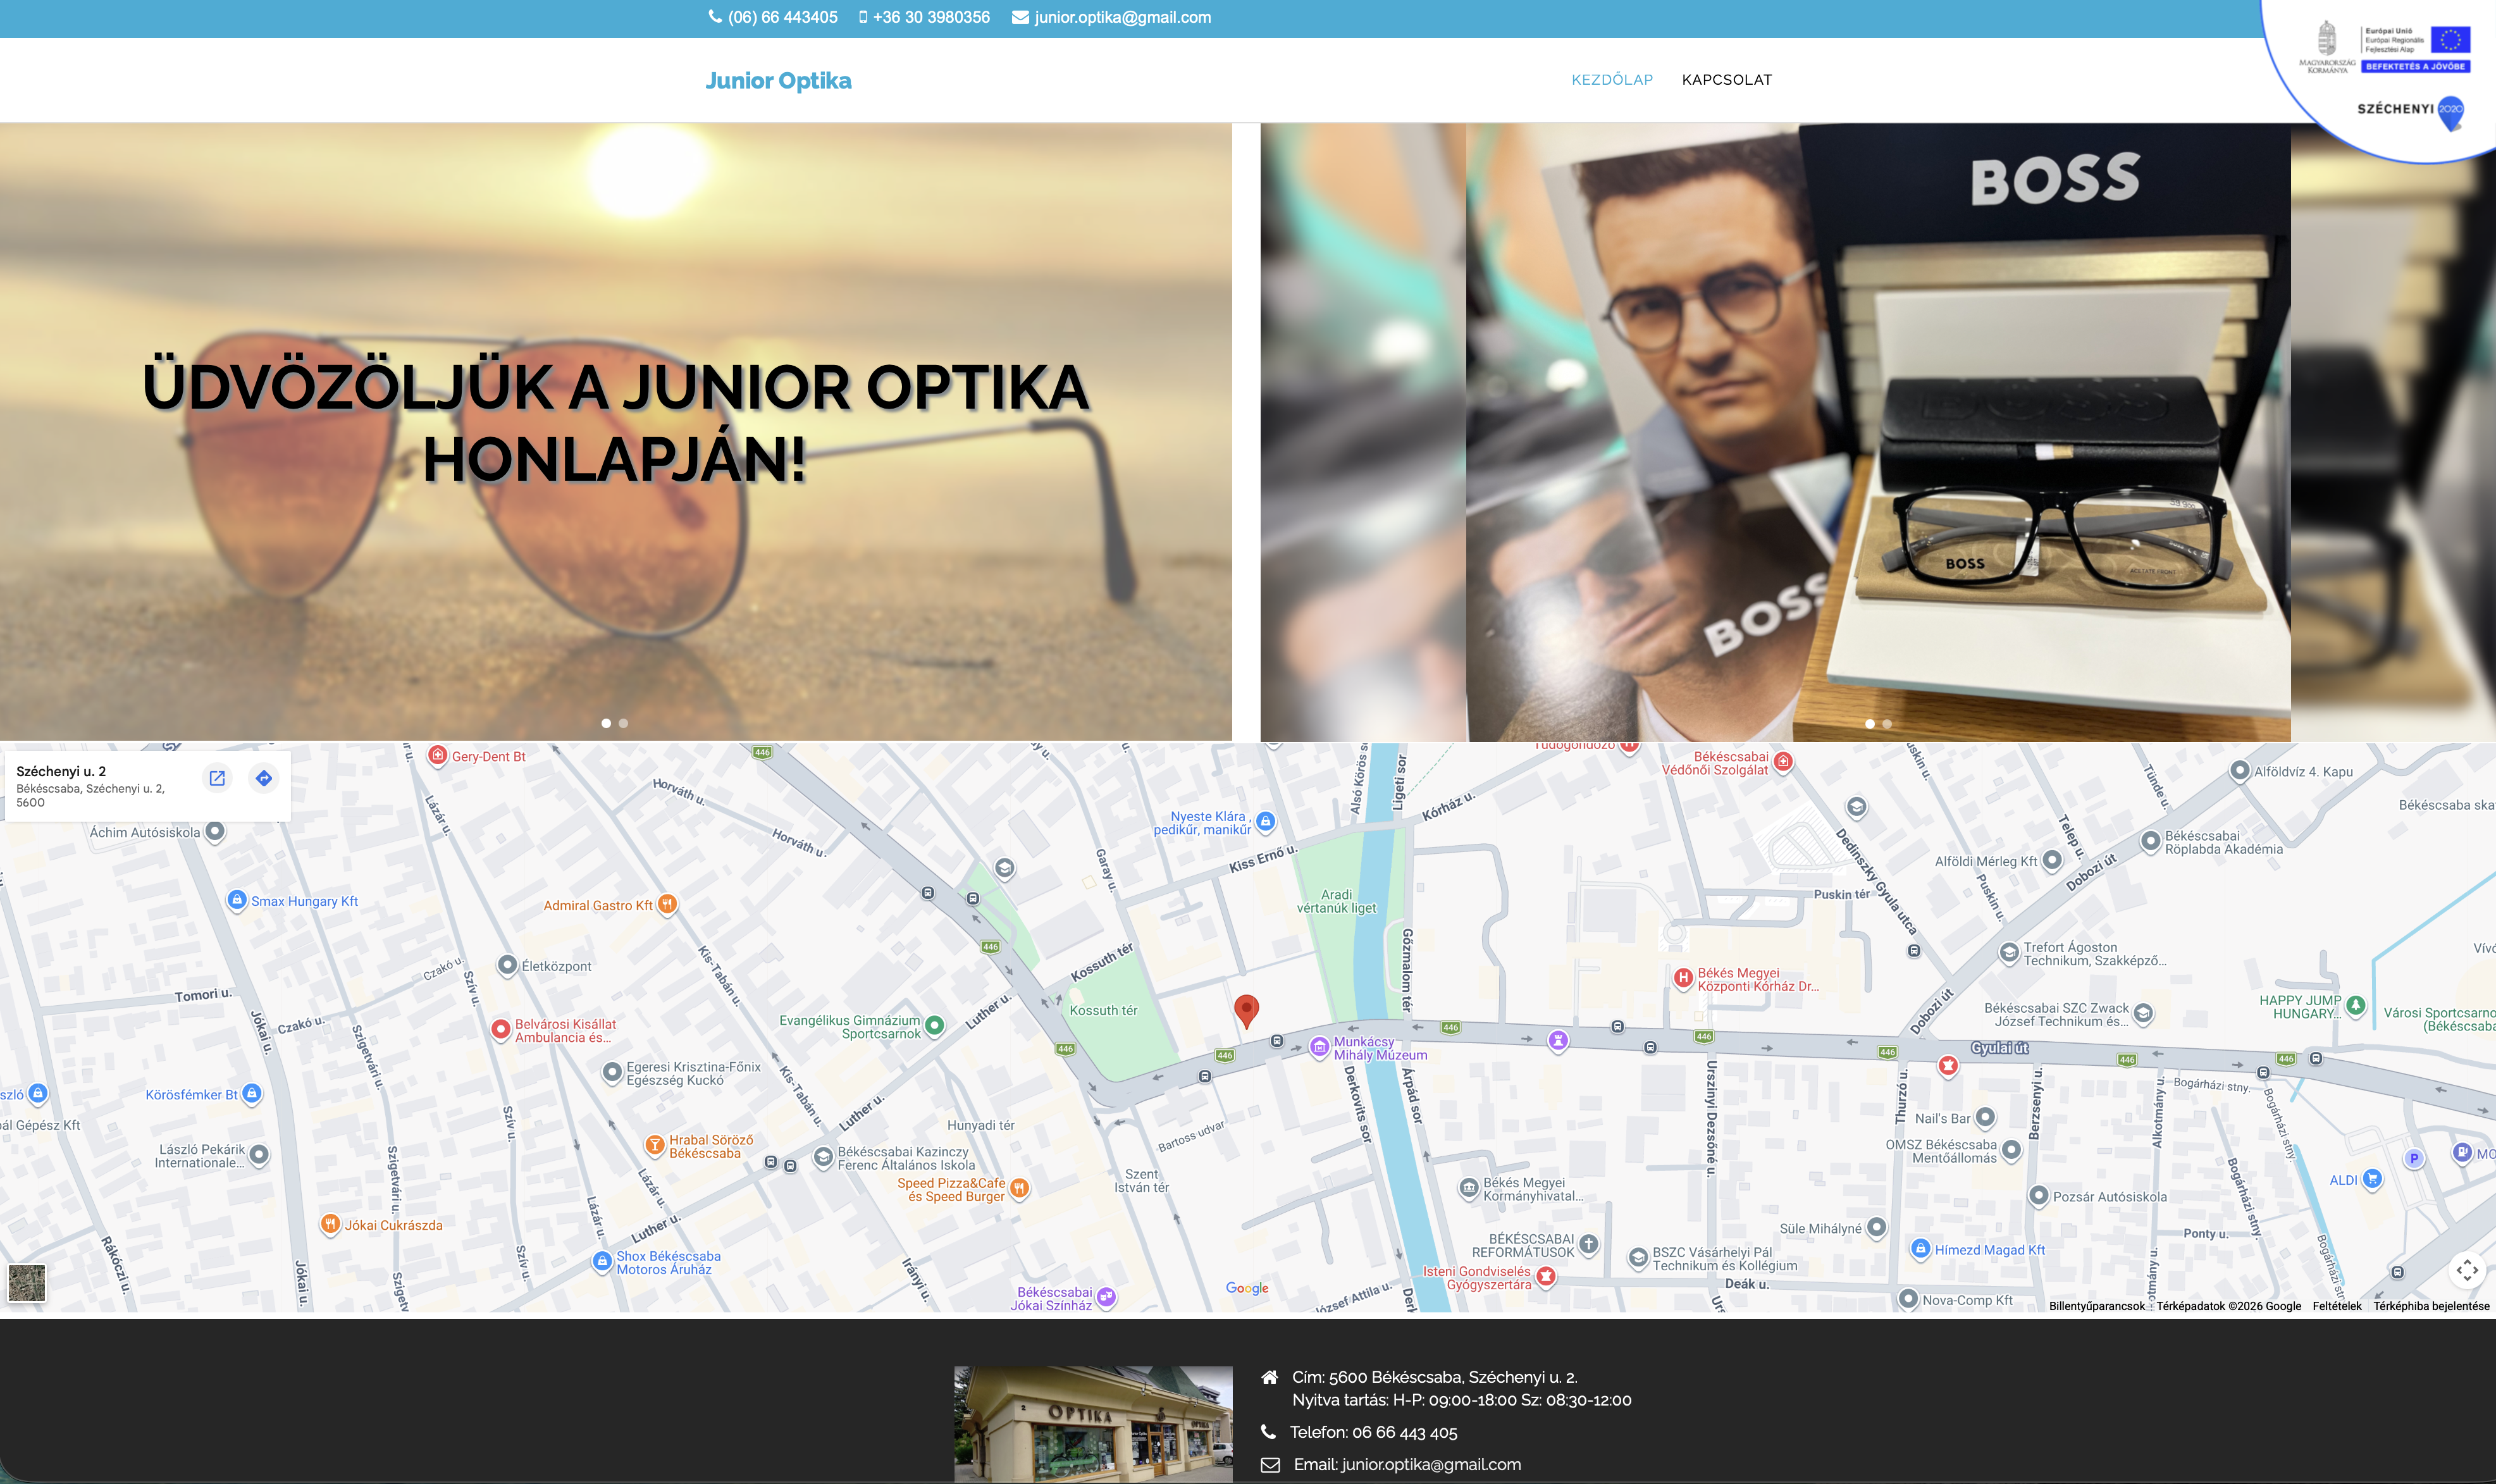Show first slide of the BOSS carousel
The image size is (2496, 1484).
(x=1870, y=724)
